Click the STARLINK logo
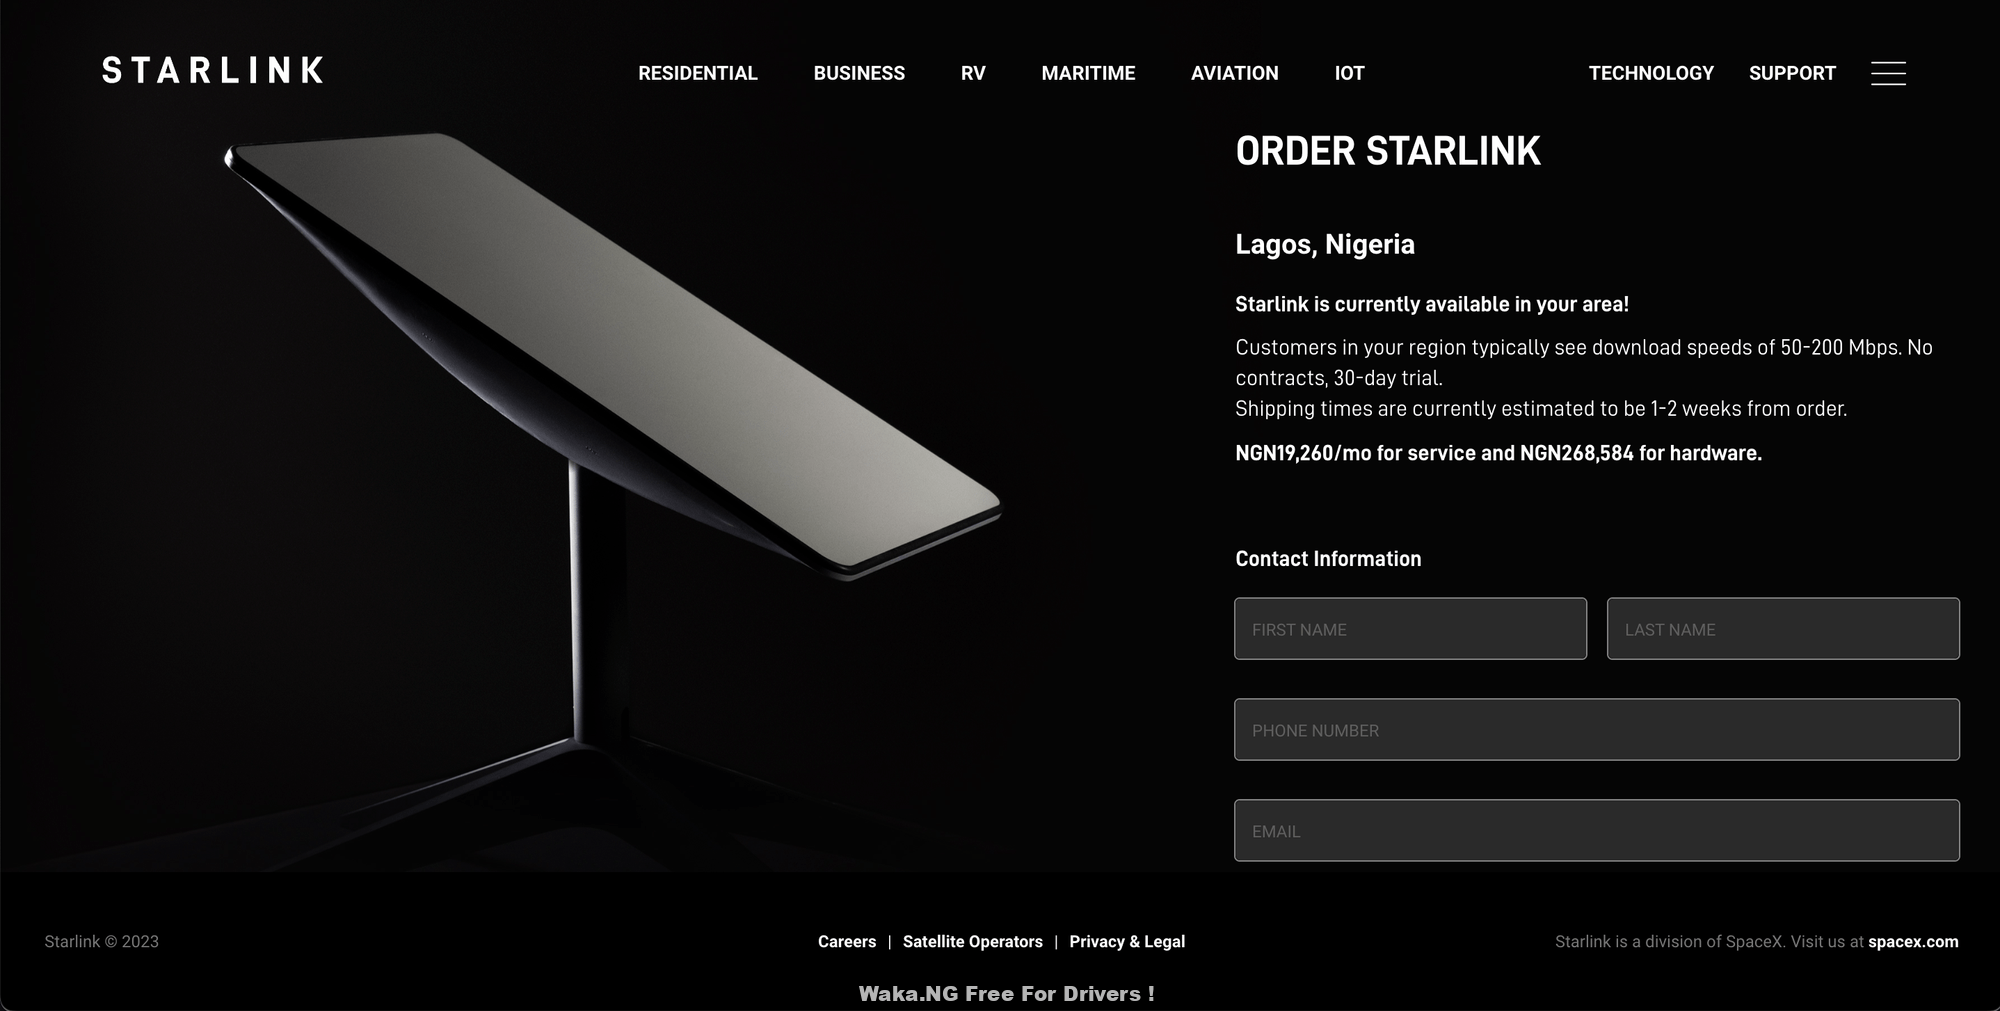Viewport: 2000px width, 1011px height. [x=213, y=70]
